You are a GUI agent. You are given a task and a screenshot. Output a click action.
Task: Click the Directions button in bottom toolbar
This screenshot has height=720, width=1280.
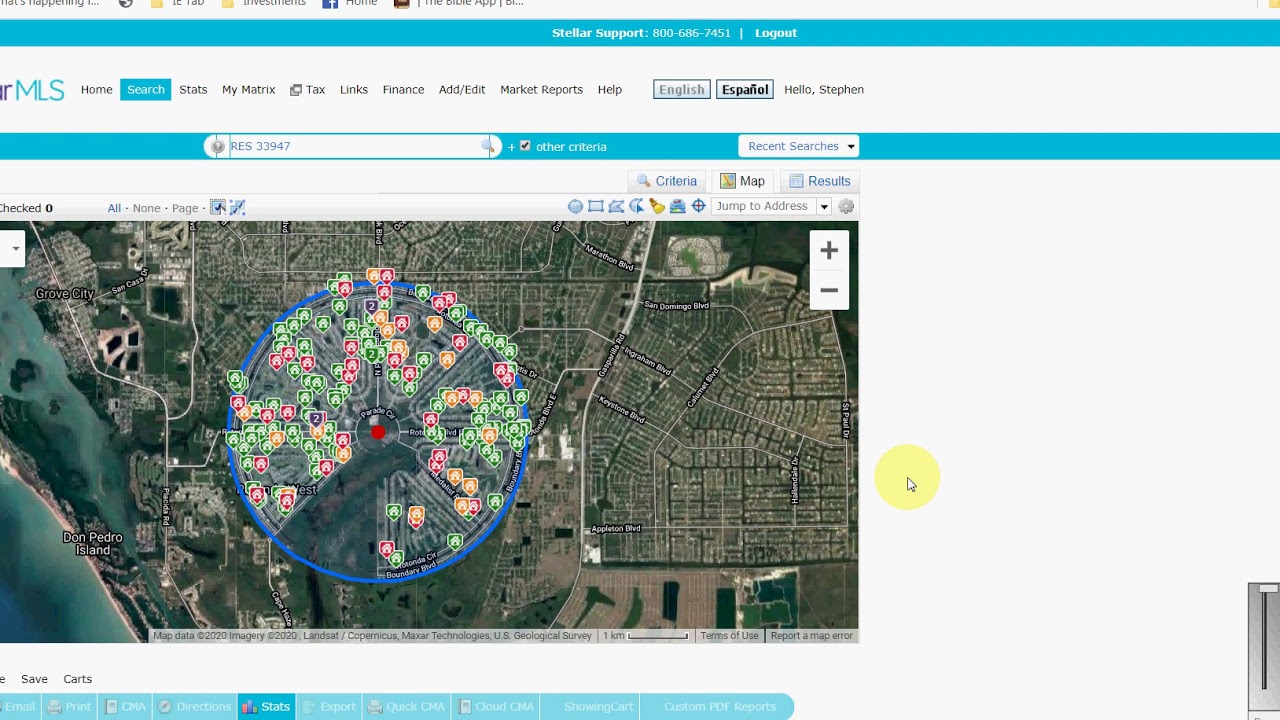(x=195, y=706)
